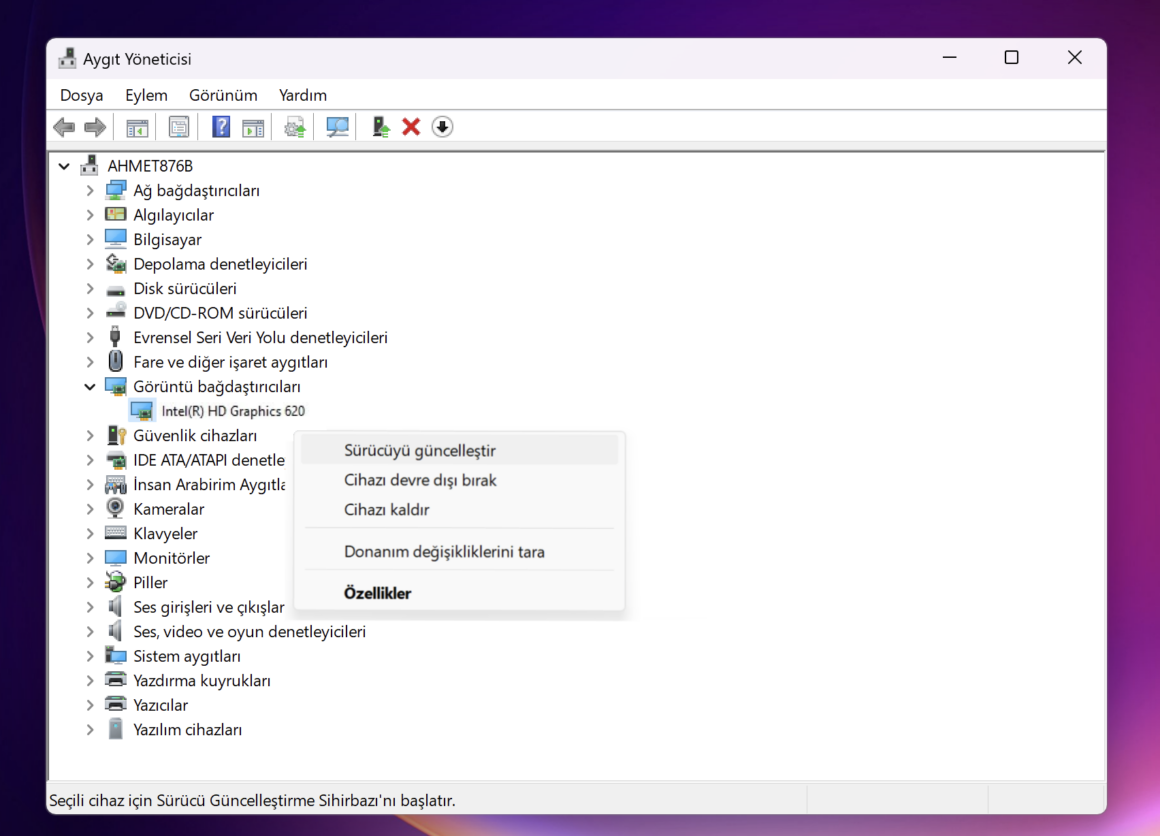The image size is (1160, 836).
Task: Open the Dosya menu
Action: click(x=81, y=95)
